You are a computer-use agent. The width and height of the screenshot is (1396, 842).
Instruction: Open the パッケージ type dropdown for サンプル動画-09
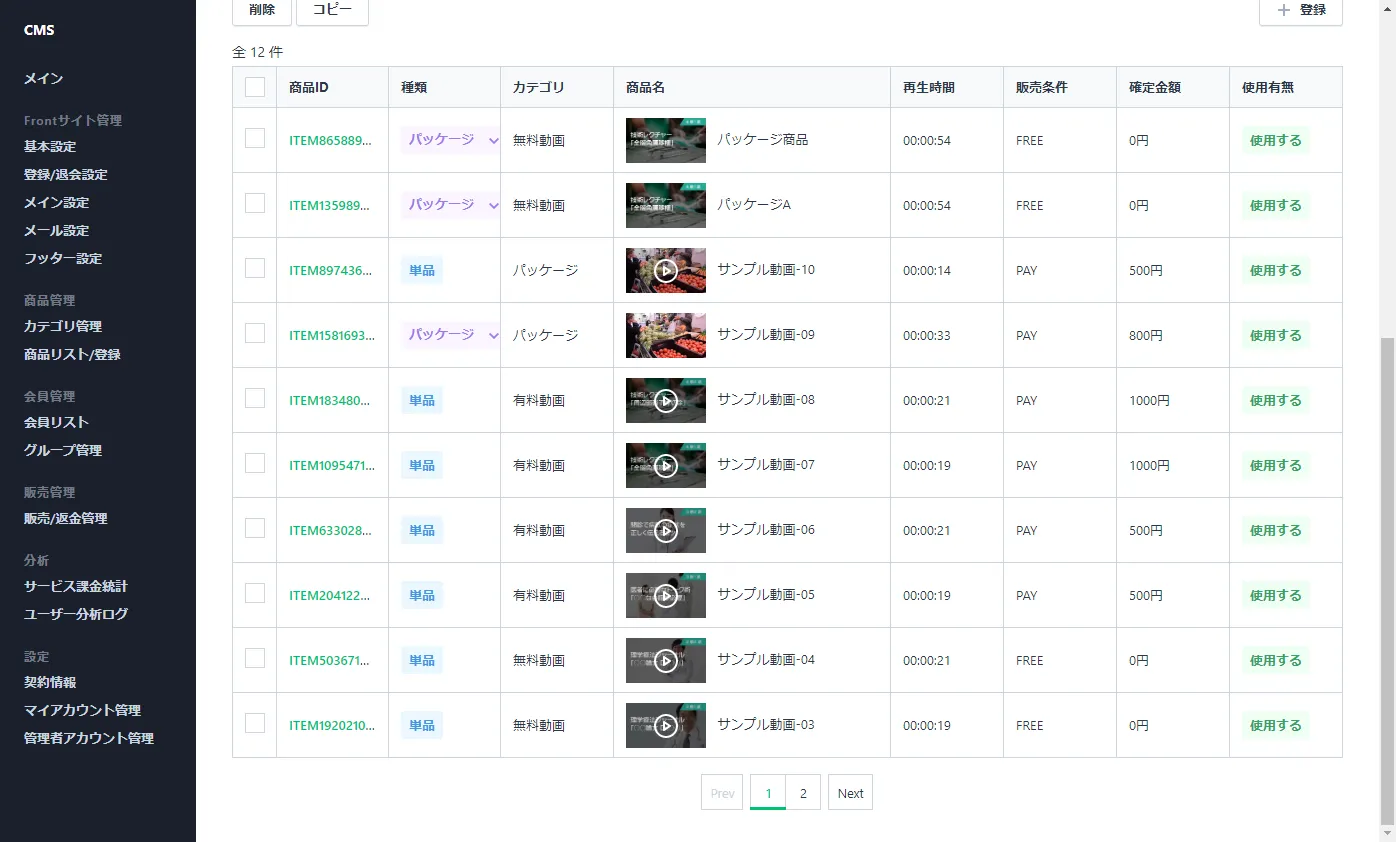coord(492,336)
